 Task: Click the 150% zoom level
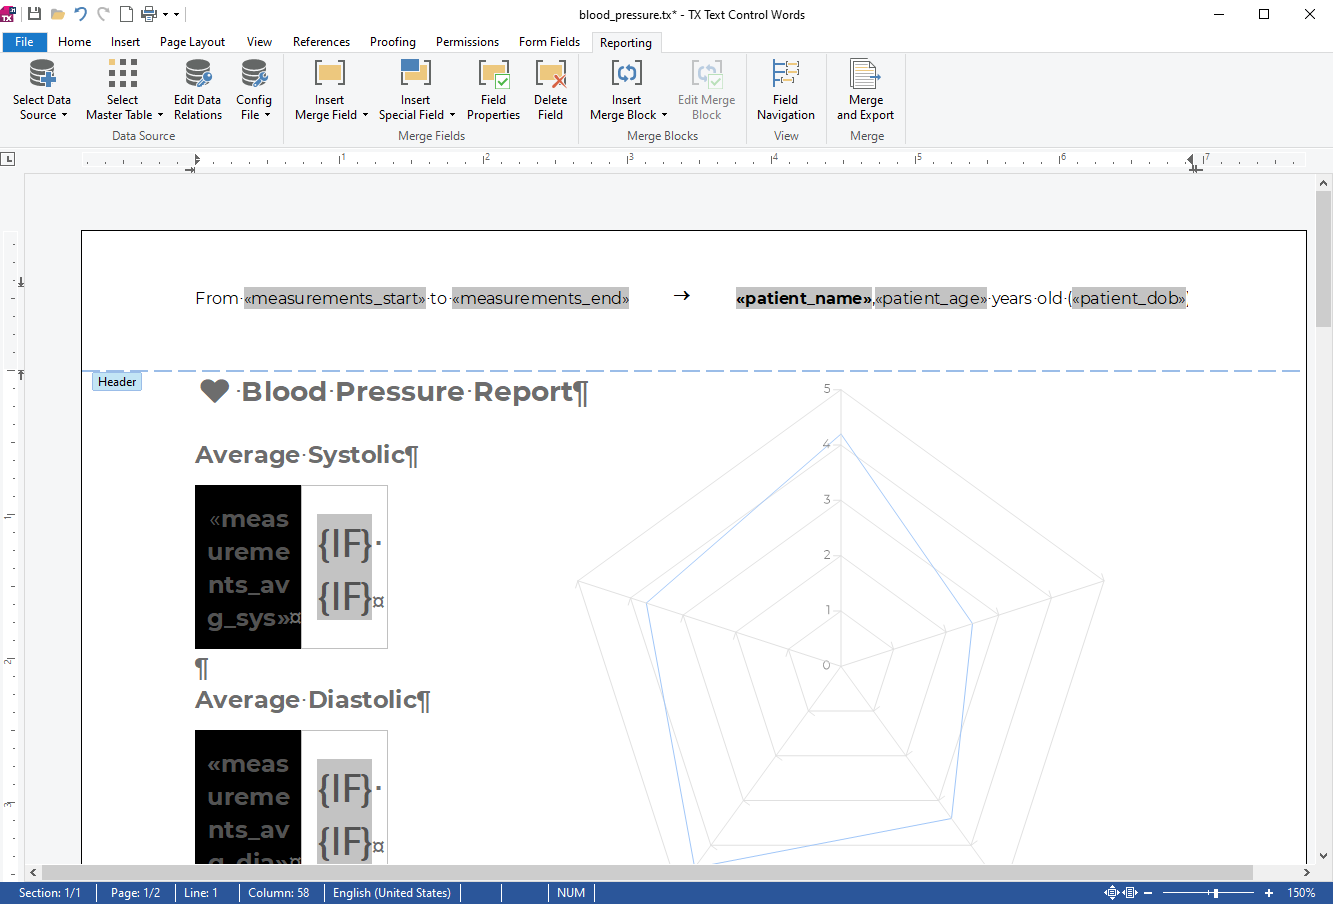point(1301,893)
